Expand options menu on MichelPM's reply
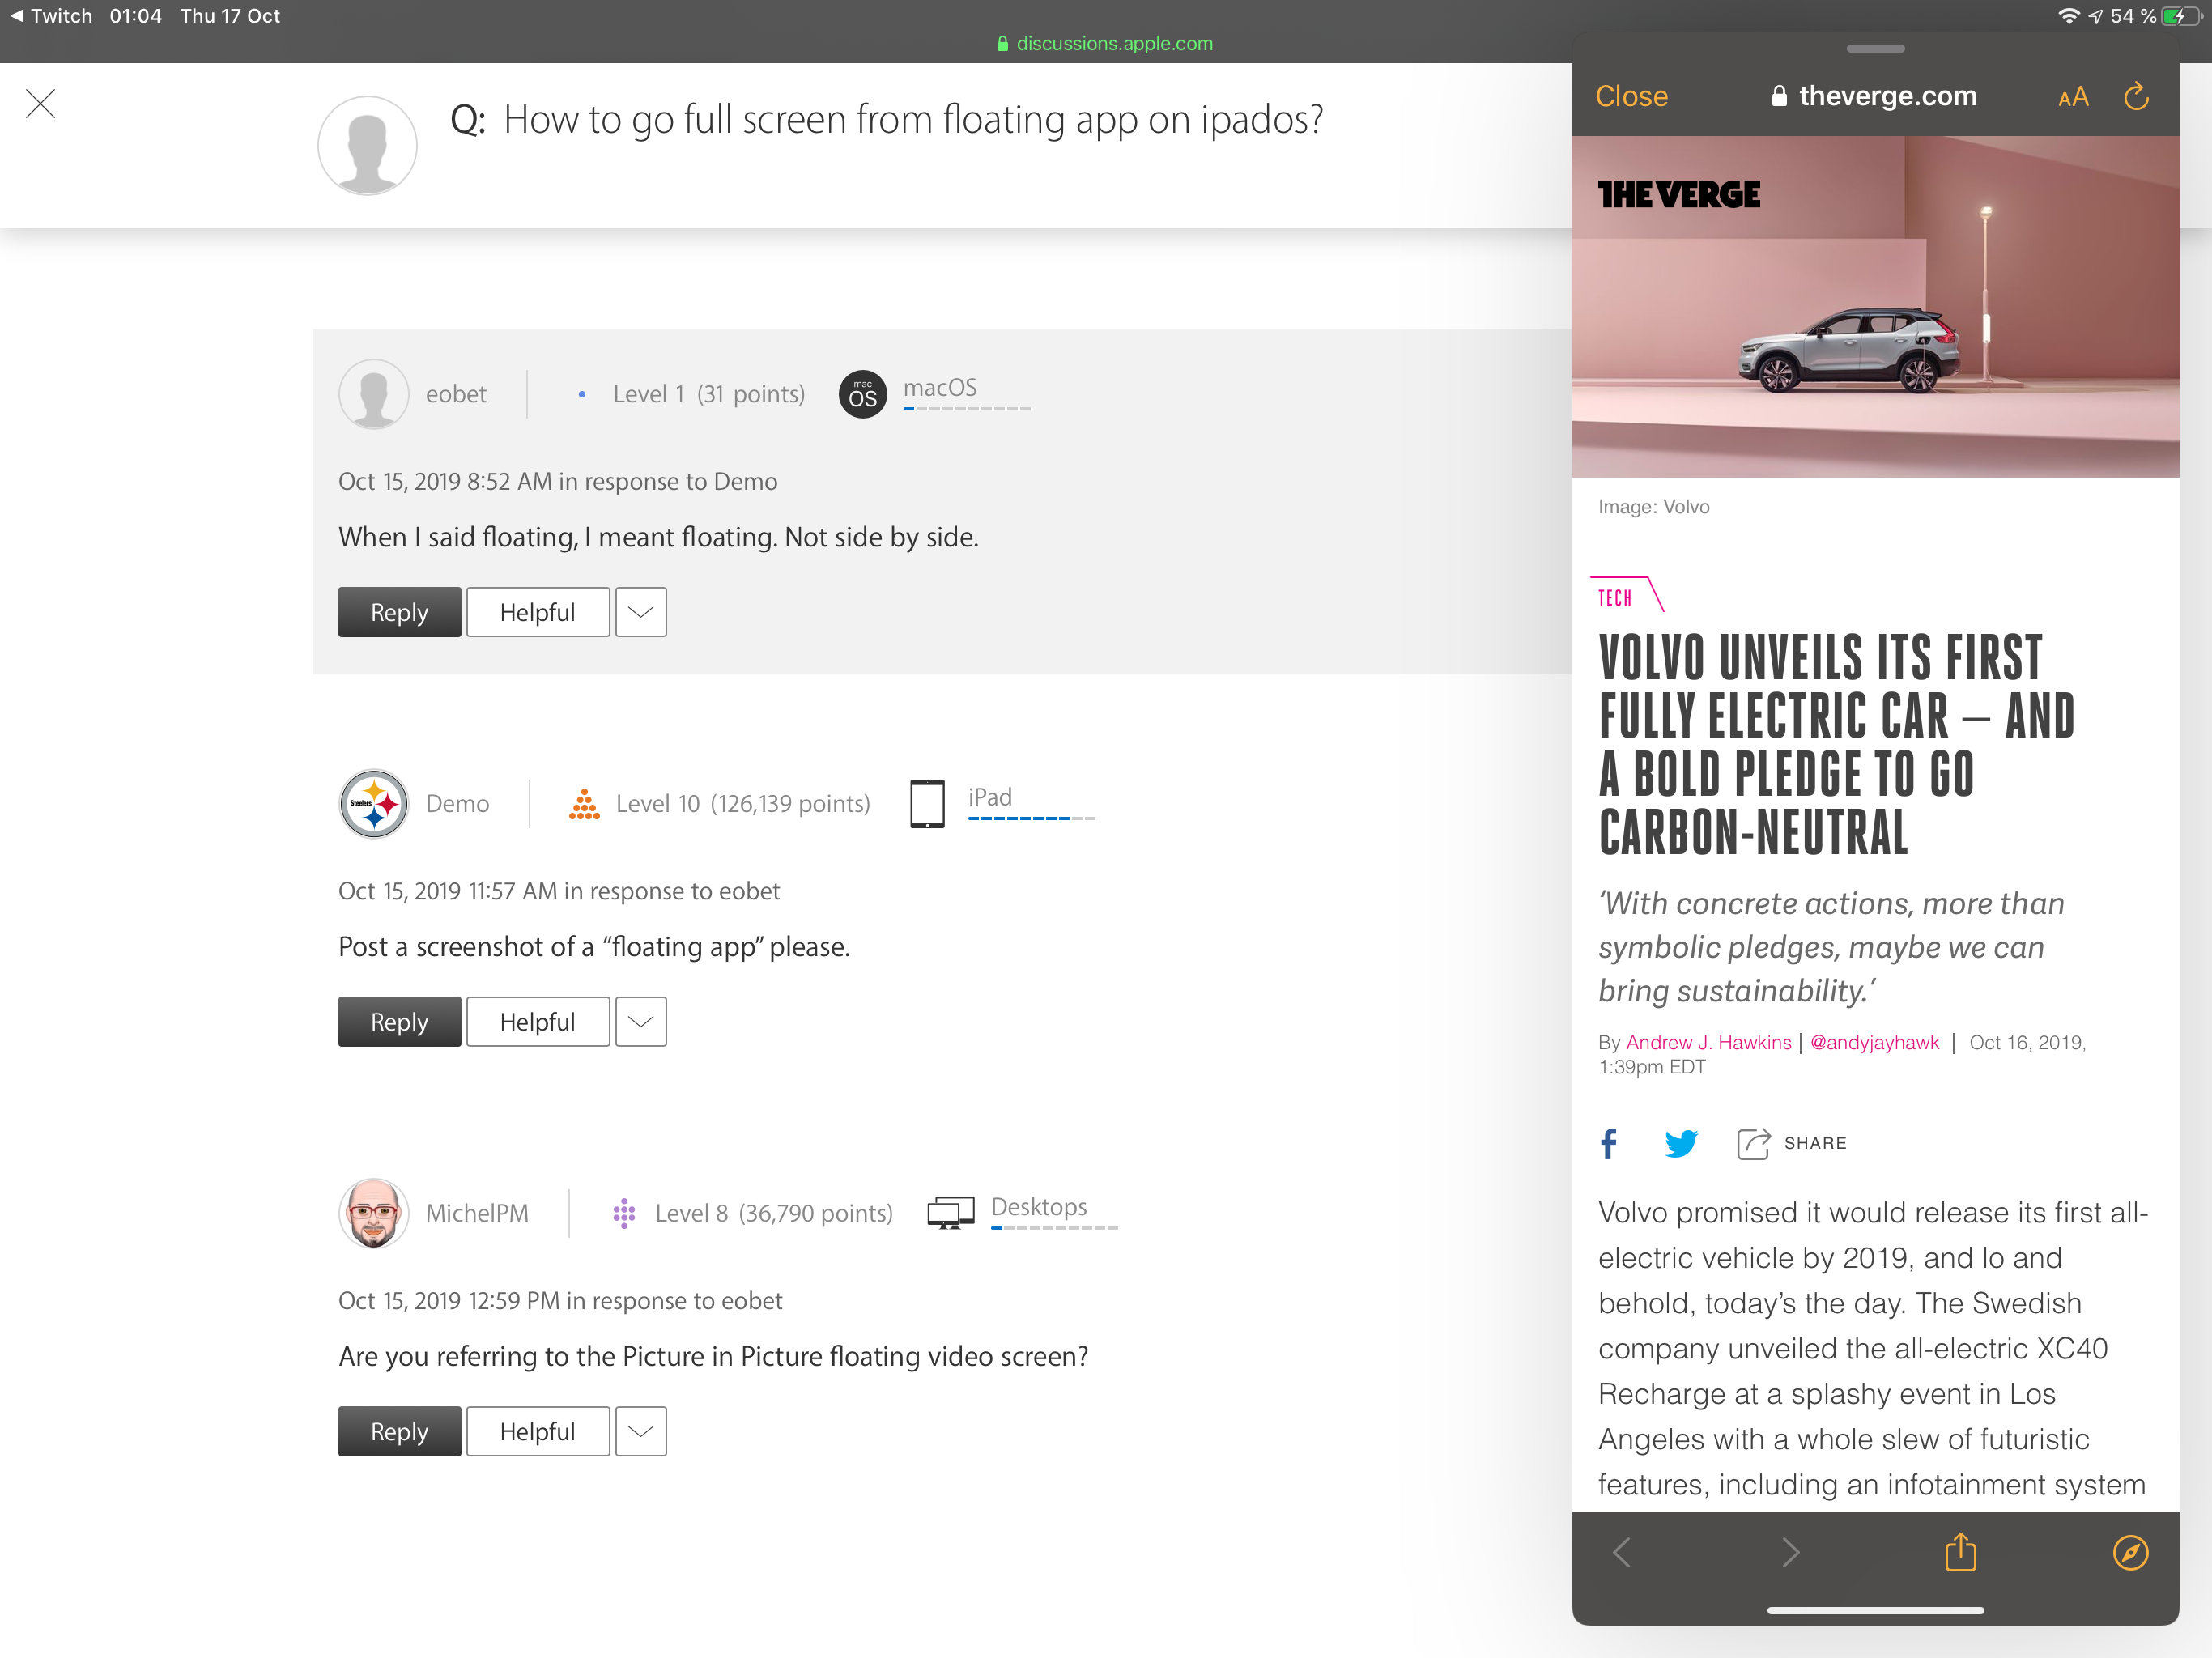Viewport: 2212px width, 1658px height. (640, 1431)
